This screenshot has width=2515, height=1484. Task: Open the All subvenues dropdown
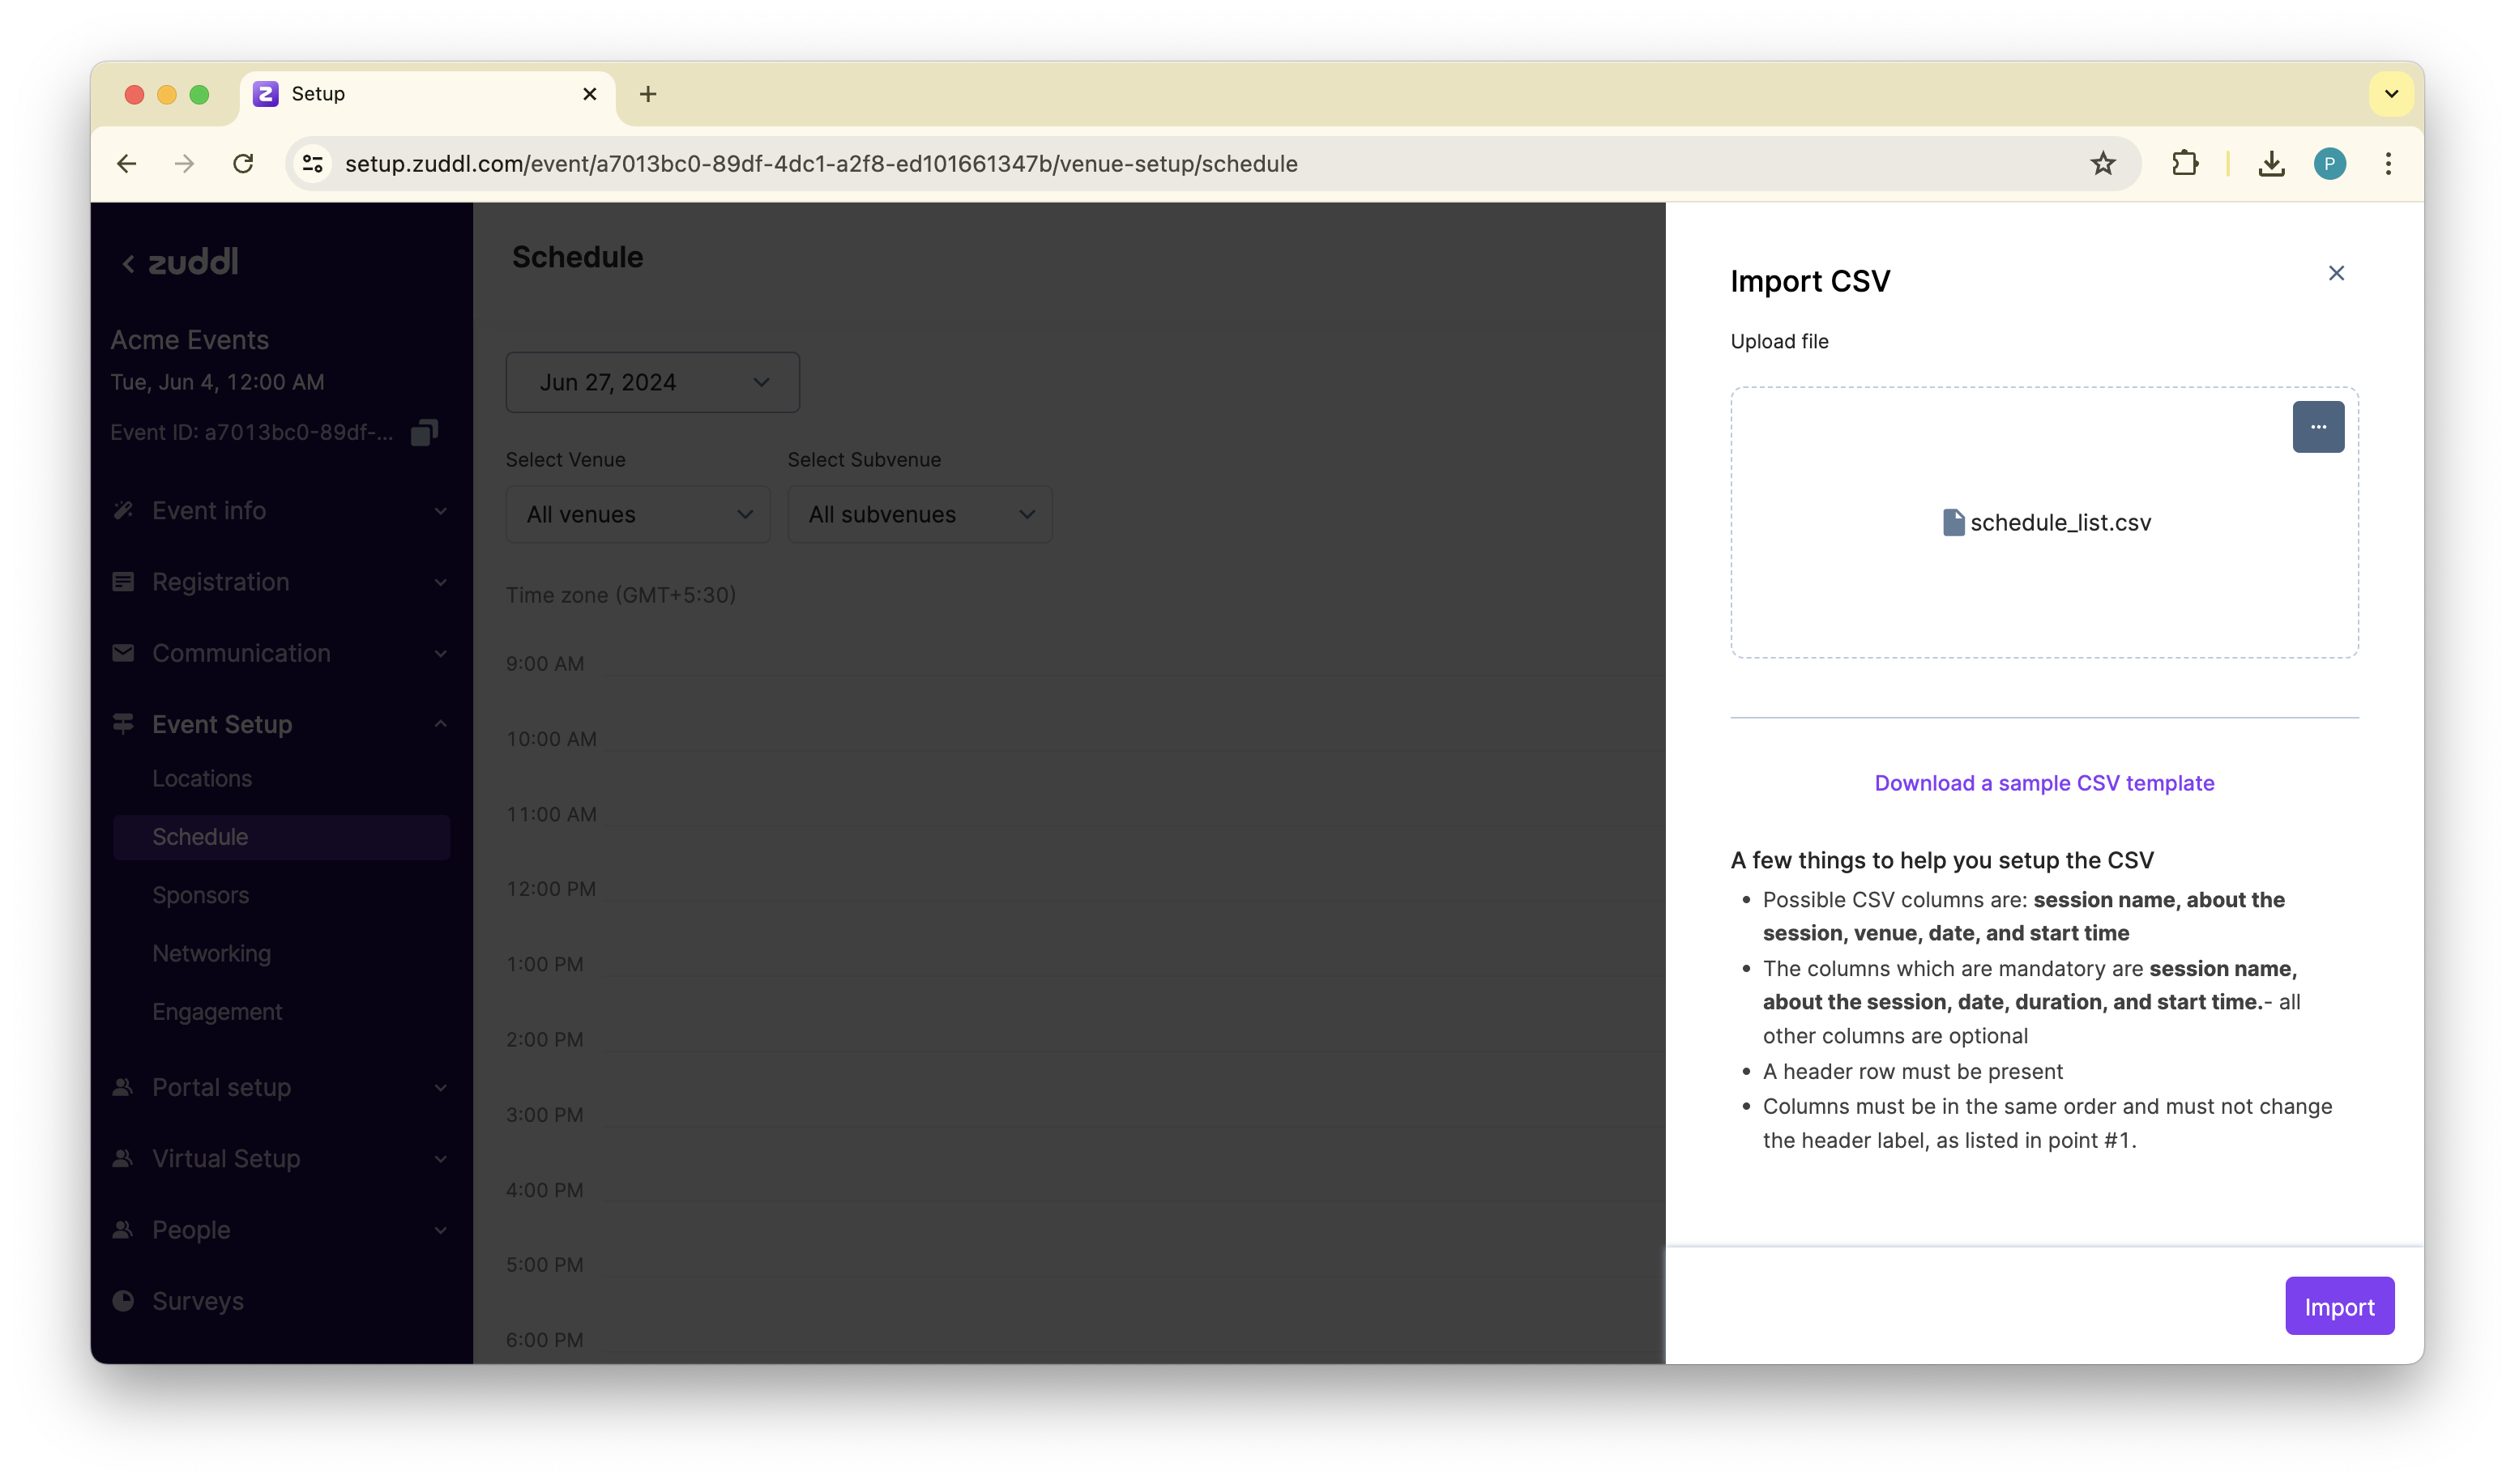(919, 514)
